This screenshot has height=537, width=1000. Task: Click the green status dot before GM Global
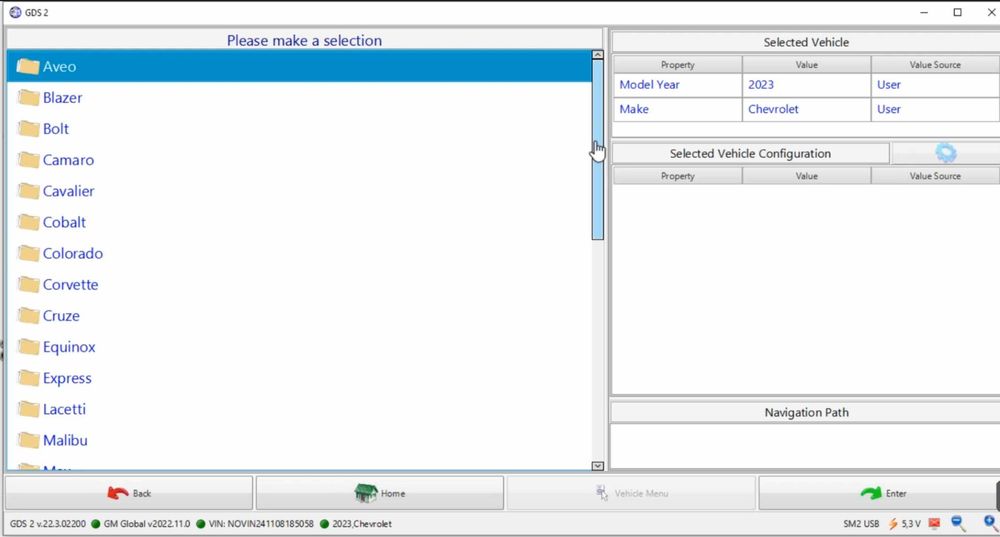(x=96, y=524)
